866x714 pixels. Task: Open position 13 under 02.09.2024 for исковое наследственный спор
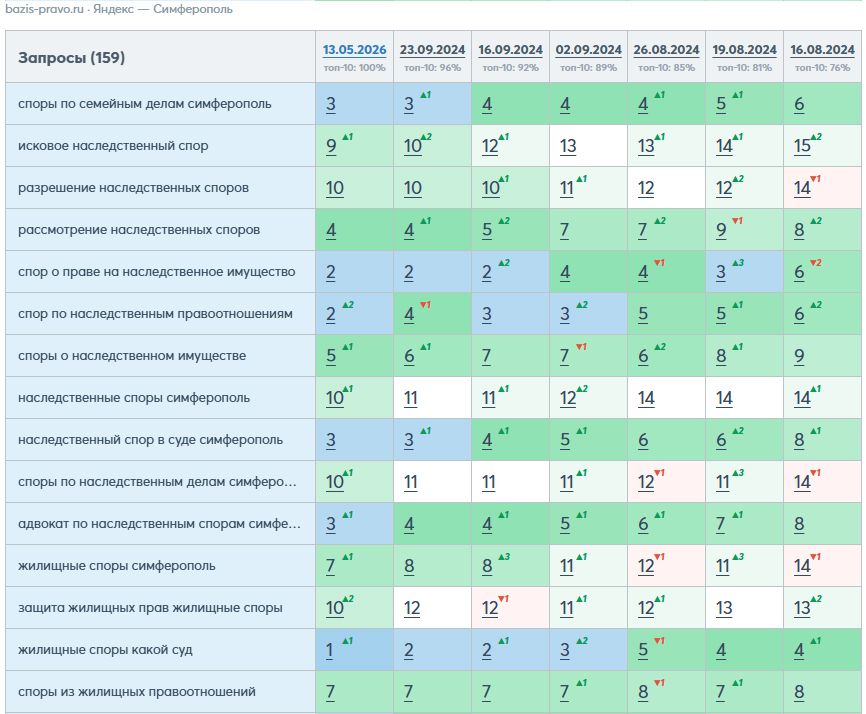pyautogui.click(x=568, y=146)
